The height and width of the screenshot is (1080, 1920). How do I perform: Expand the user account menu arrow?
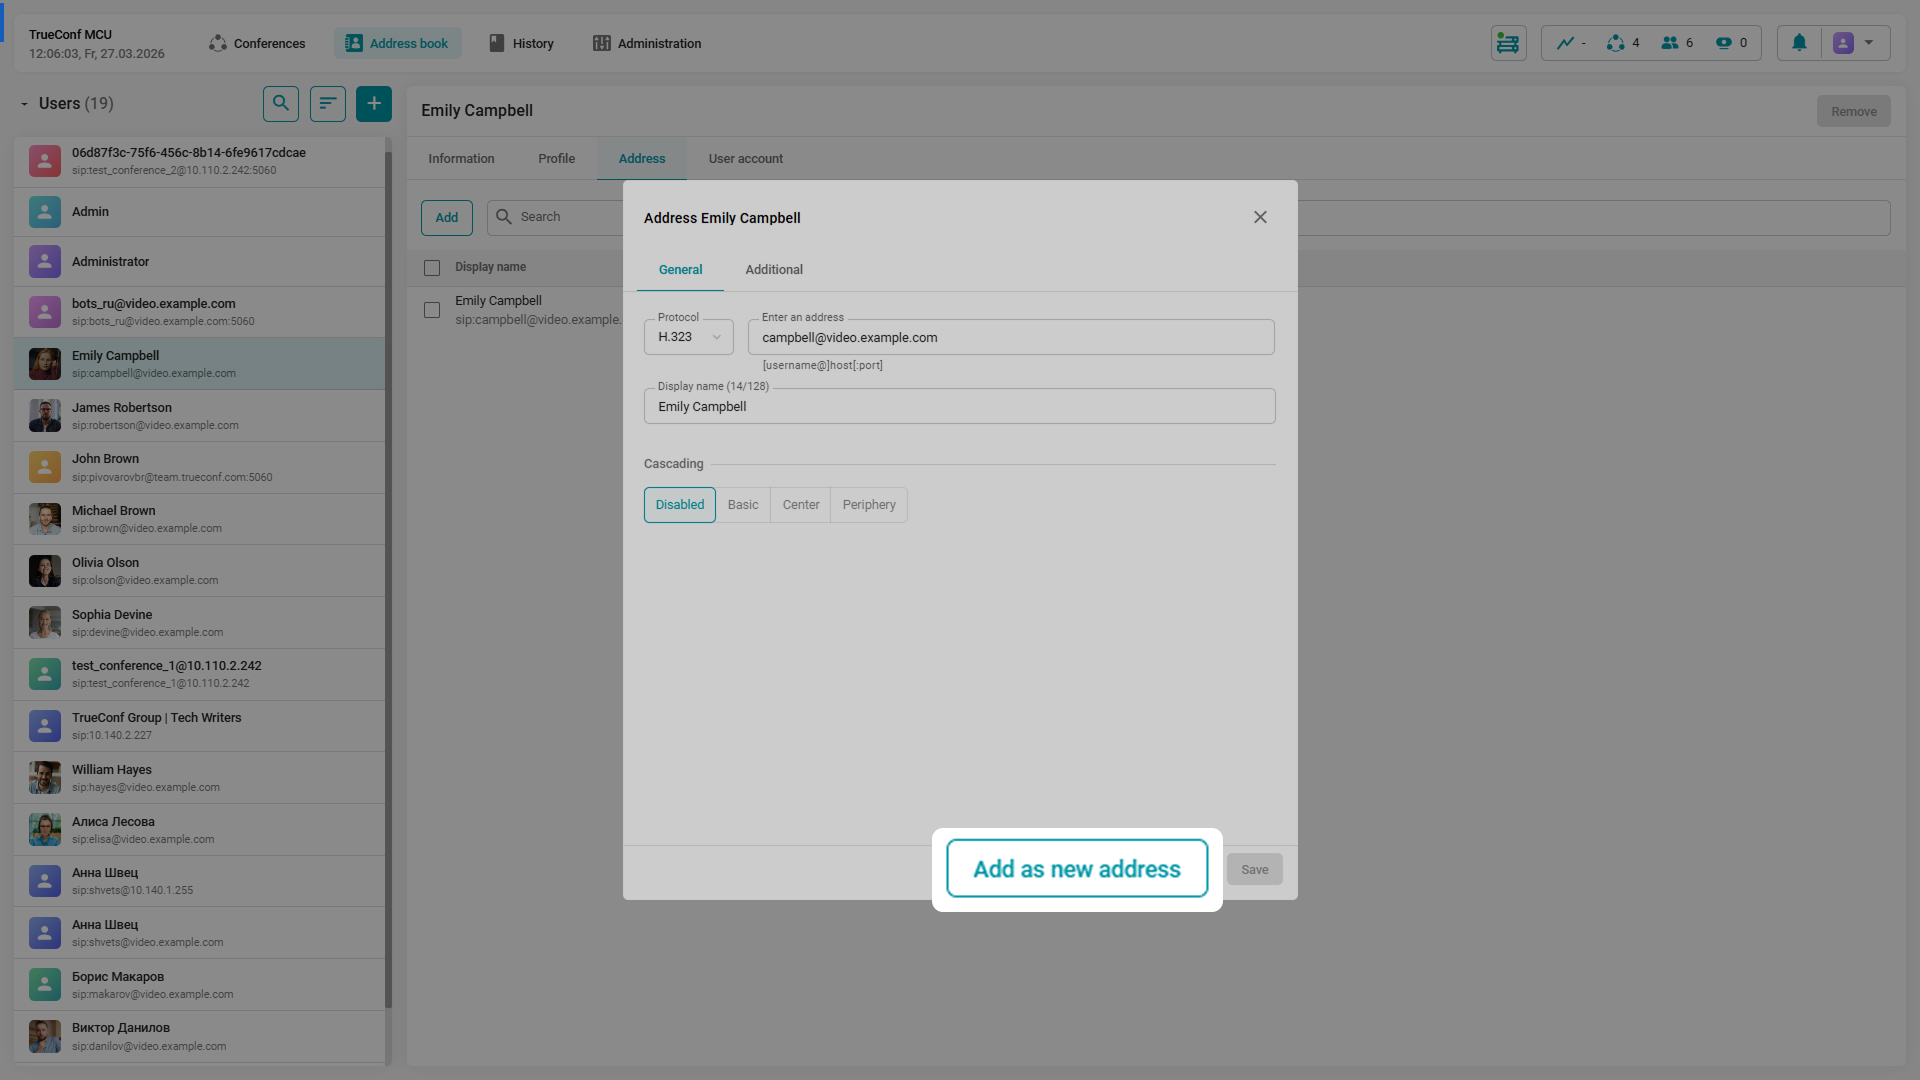(x=1869, y=43)
